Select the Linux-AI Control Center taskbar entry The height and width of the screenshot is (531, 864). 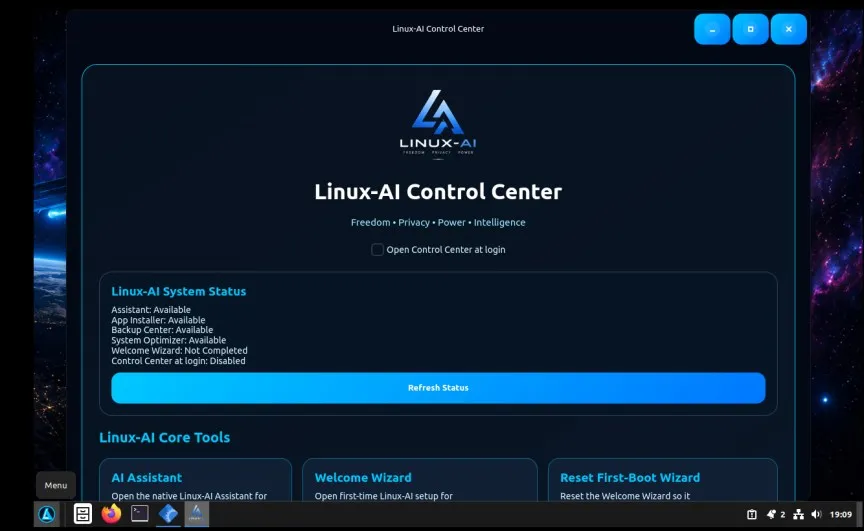pos(197,514)
